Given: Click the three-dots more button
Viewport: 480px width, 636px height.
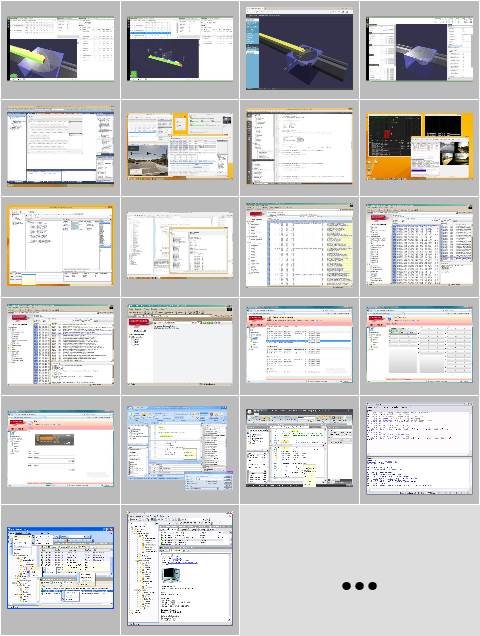Looking at the screenshot, I should coord(359,586).
